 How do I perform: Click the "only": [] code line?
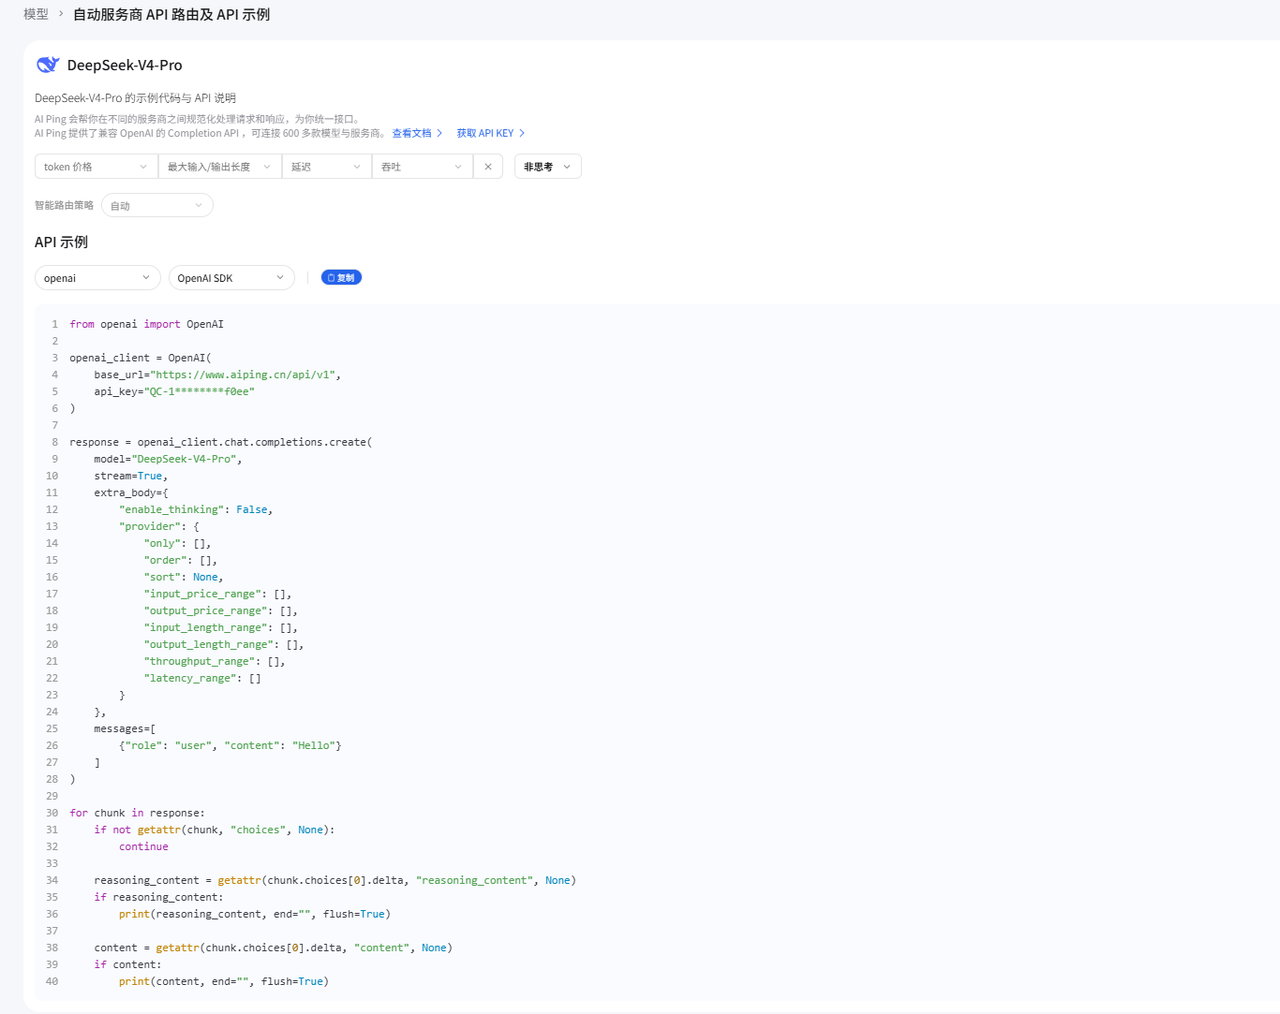click(x=178, y=544)
